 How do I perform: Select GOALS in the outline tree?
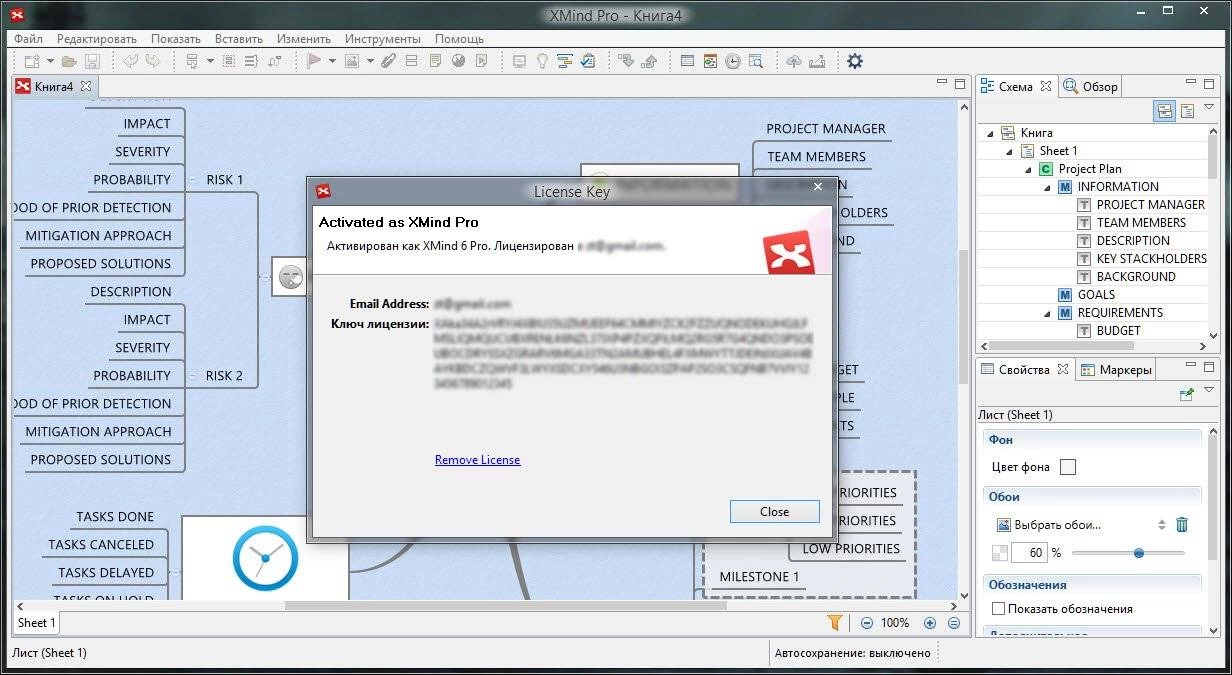click(1096, 295)
